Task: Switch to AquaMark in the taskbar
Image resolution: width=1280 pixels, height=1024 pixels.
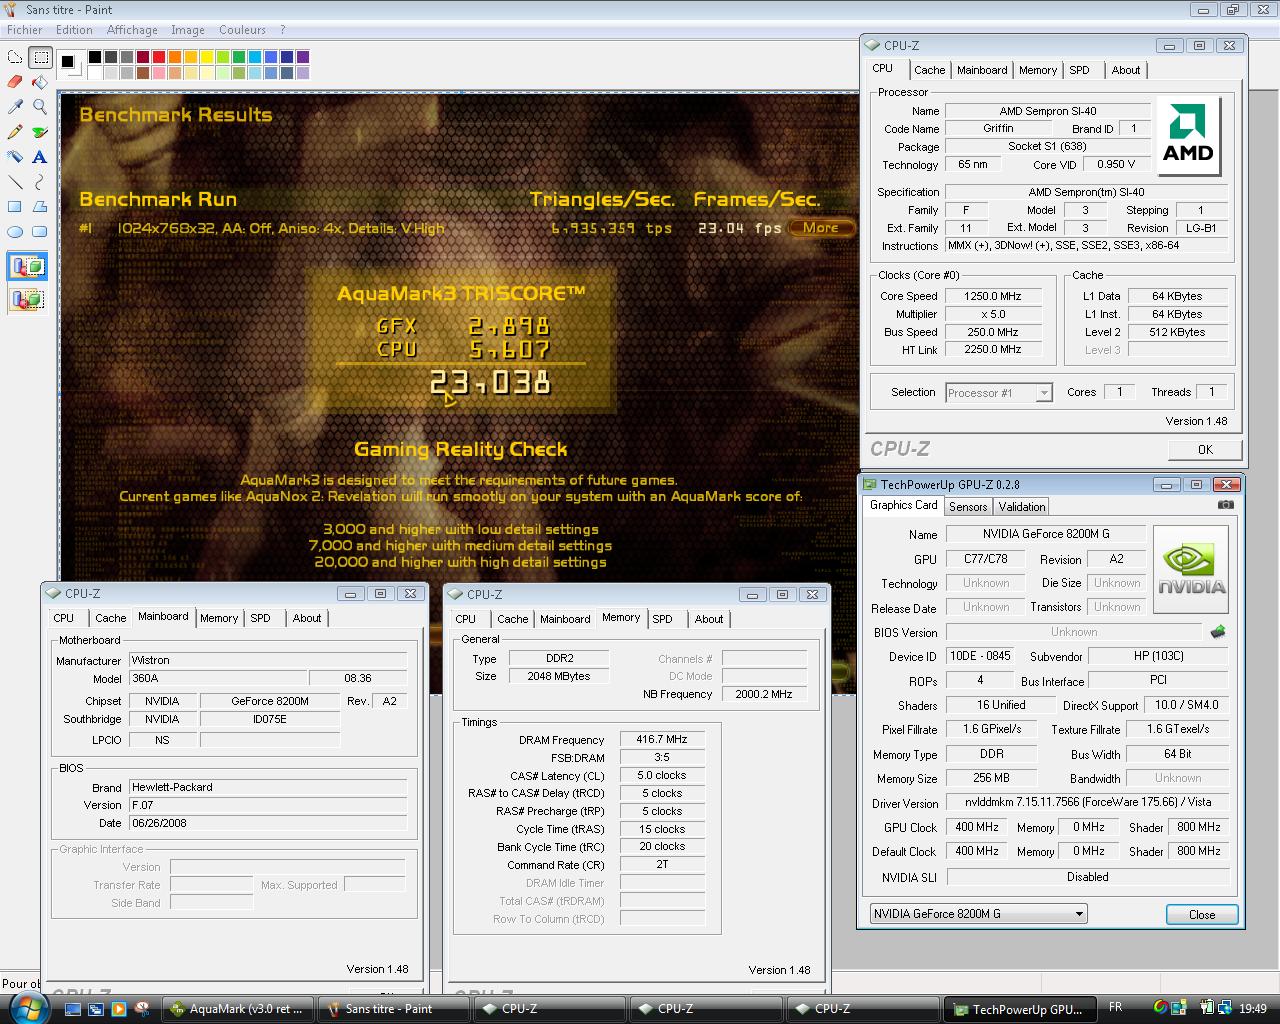Action: click(238, 1009)
